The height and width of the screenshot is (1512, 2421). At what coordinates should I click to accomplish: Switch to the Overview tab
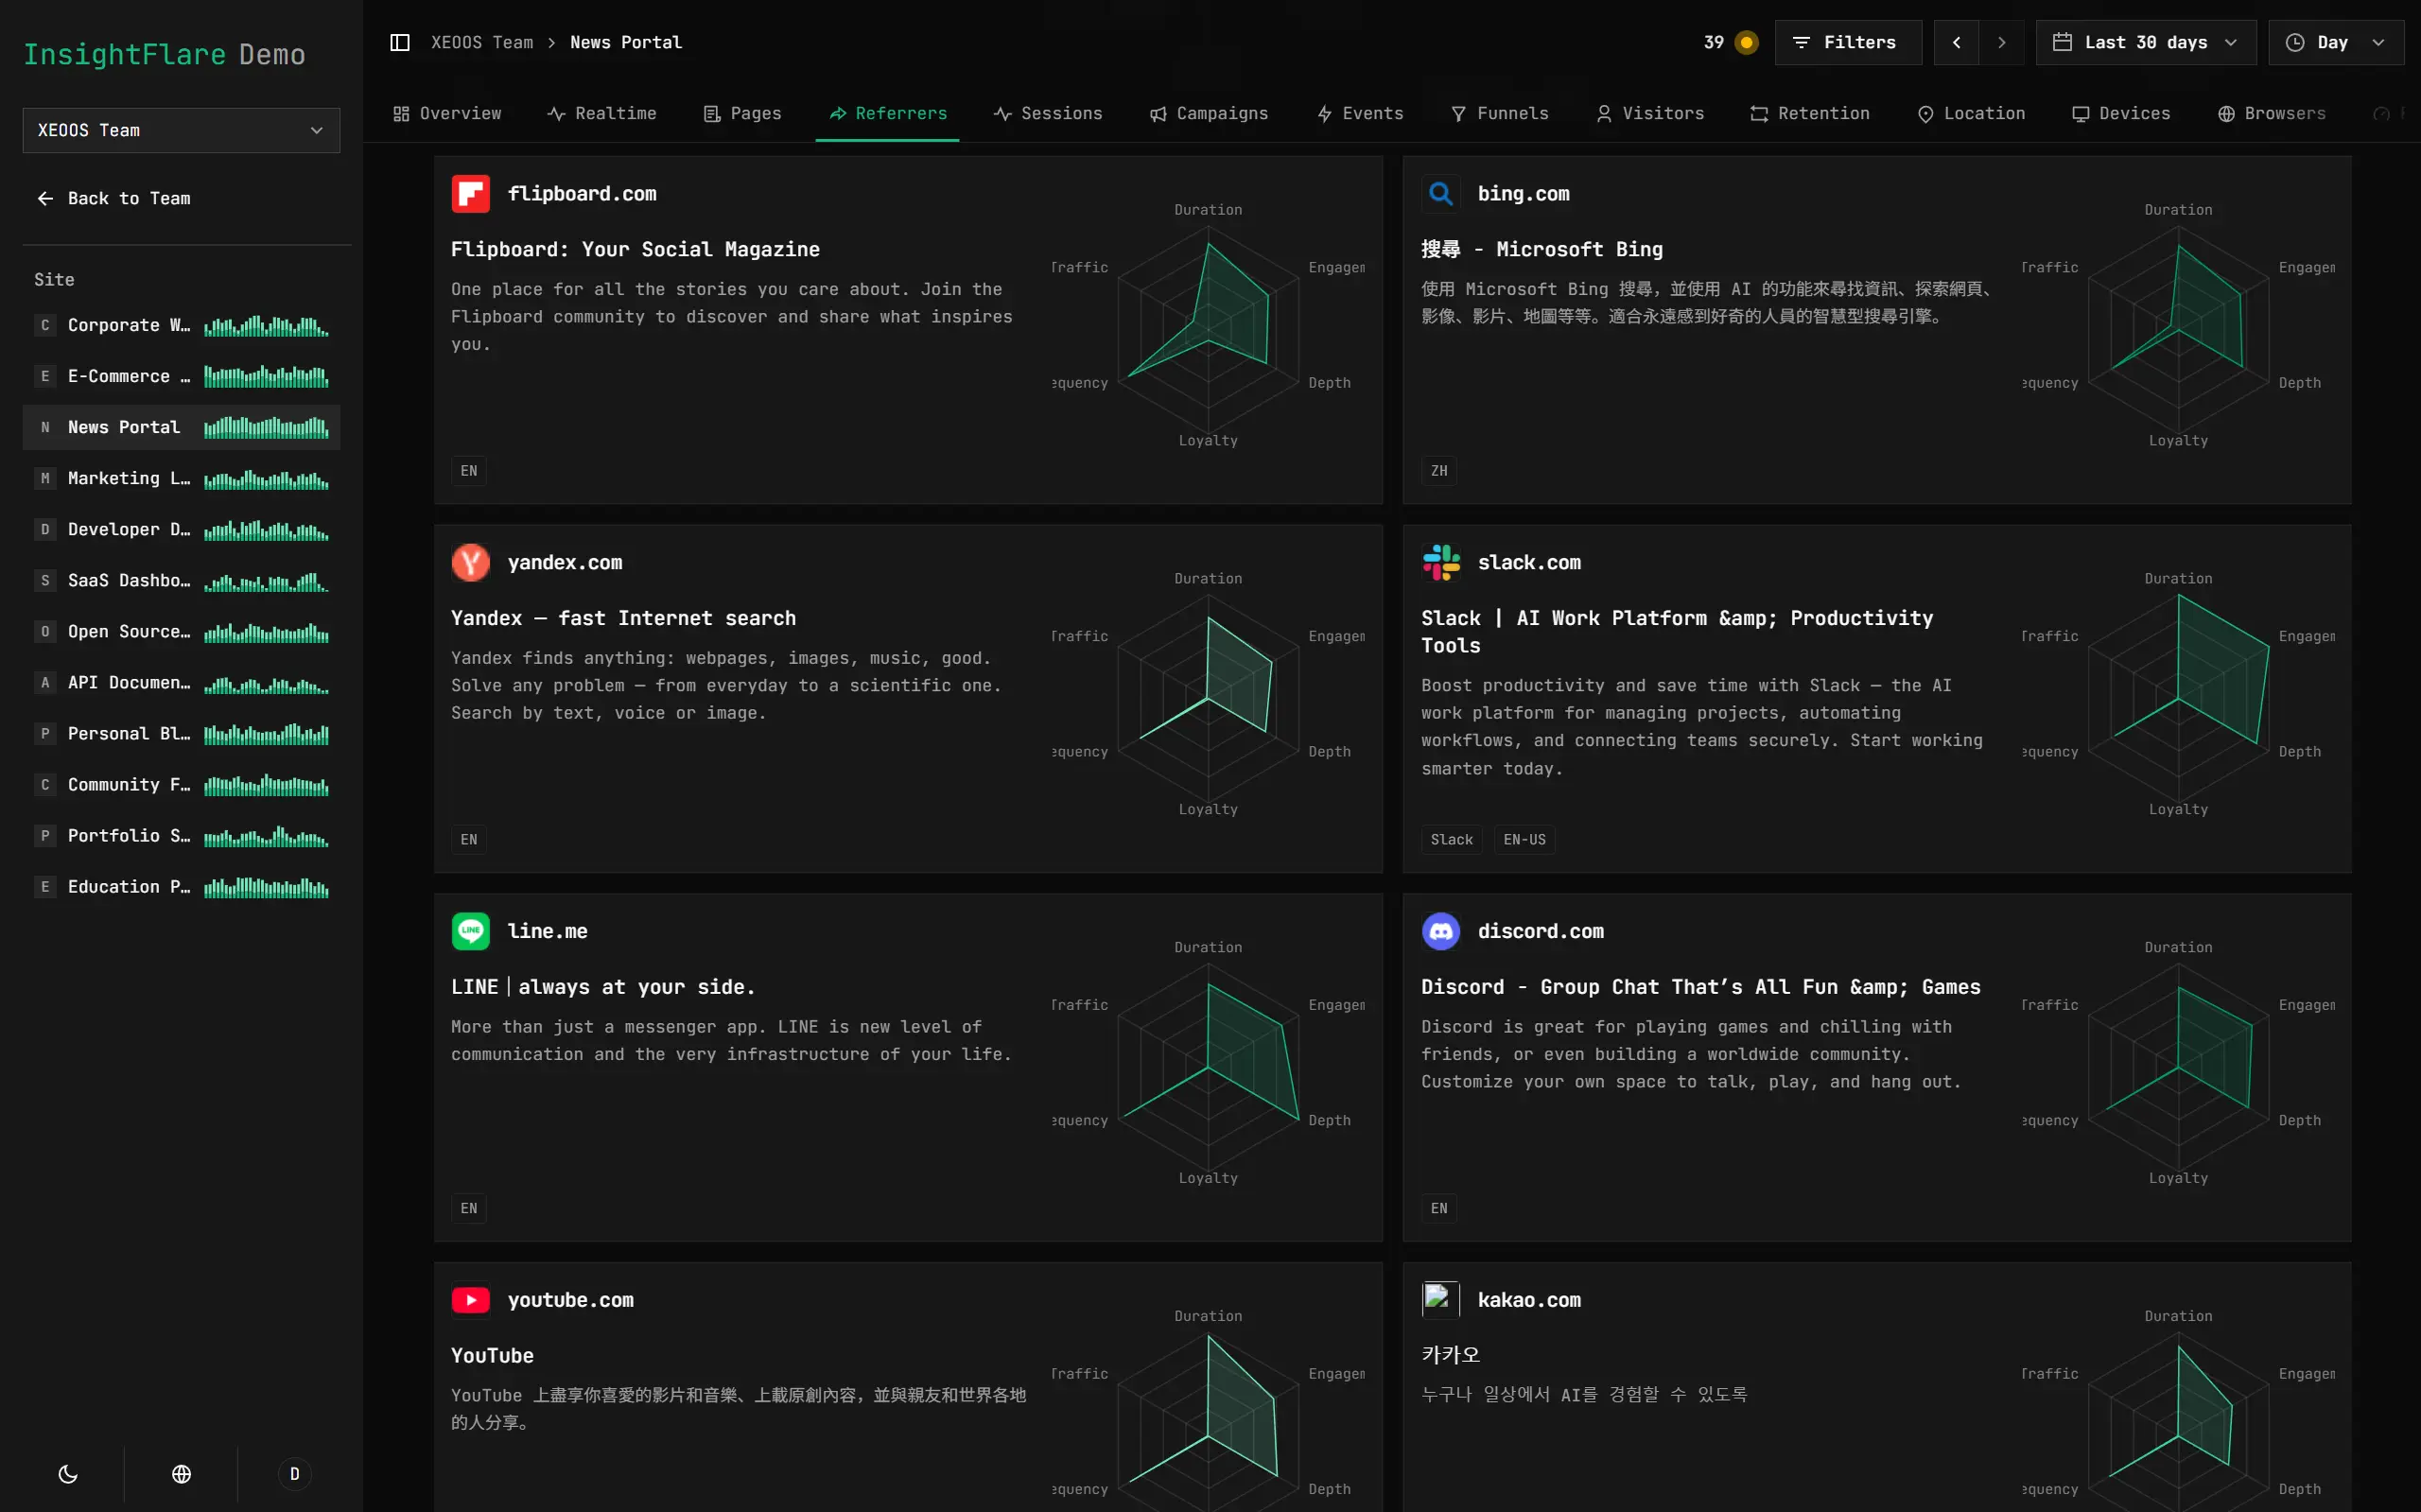click(447, 113)
